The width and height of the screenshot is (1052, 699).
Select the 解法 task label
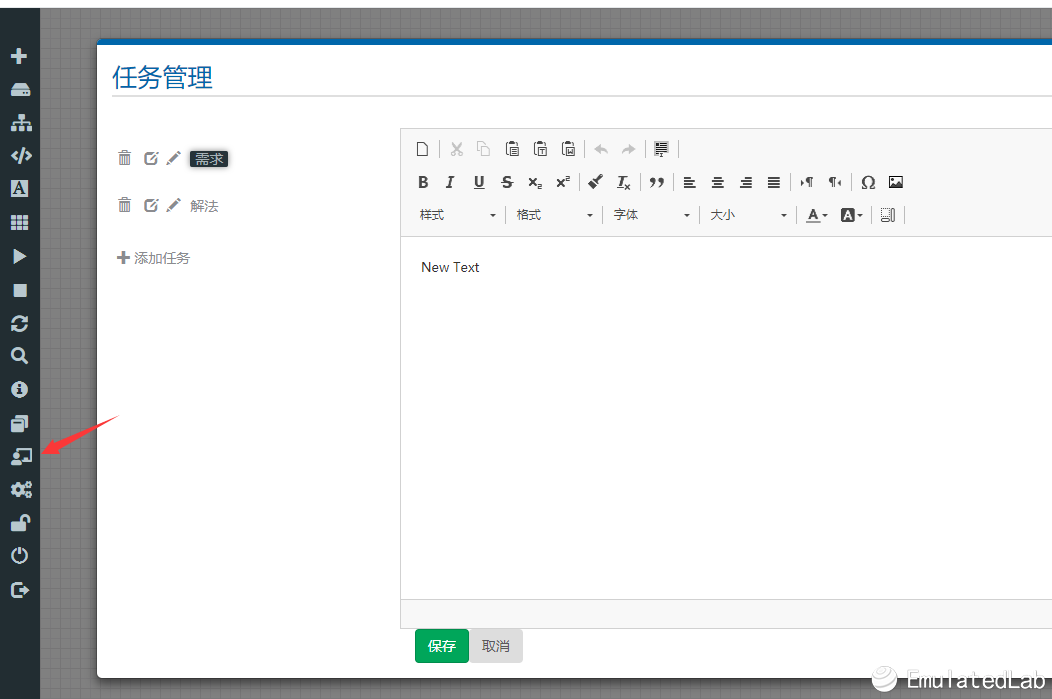coord(204,206)
